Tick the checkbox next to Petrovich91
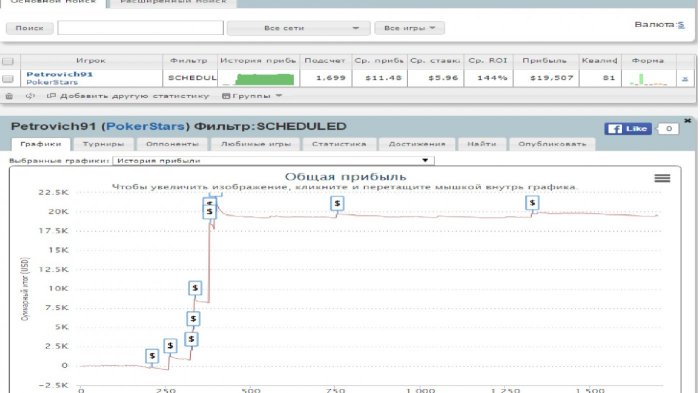 pyautogui.click(x=8, y=79)
